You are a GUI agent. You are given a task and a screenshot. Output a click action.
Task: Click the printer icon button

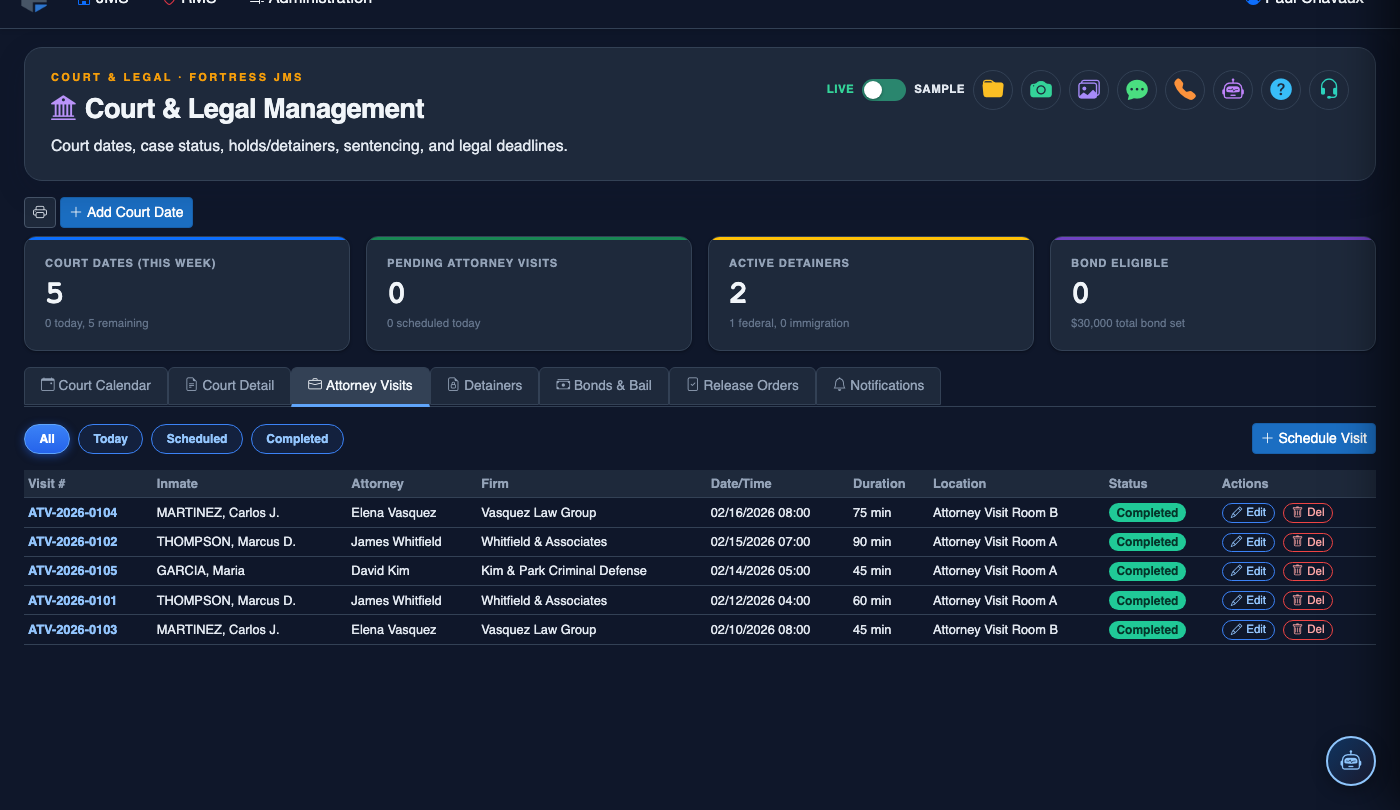pyautogui.click(x=40, y=212)
